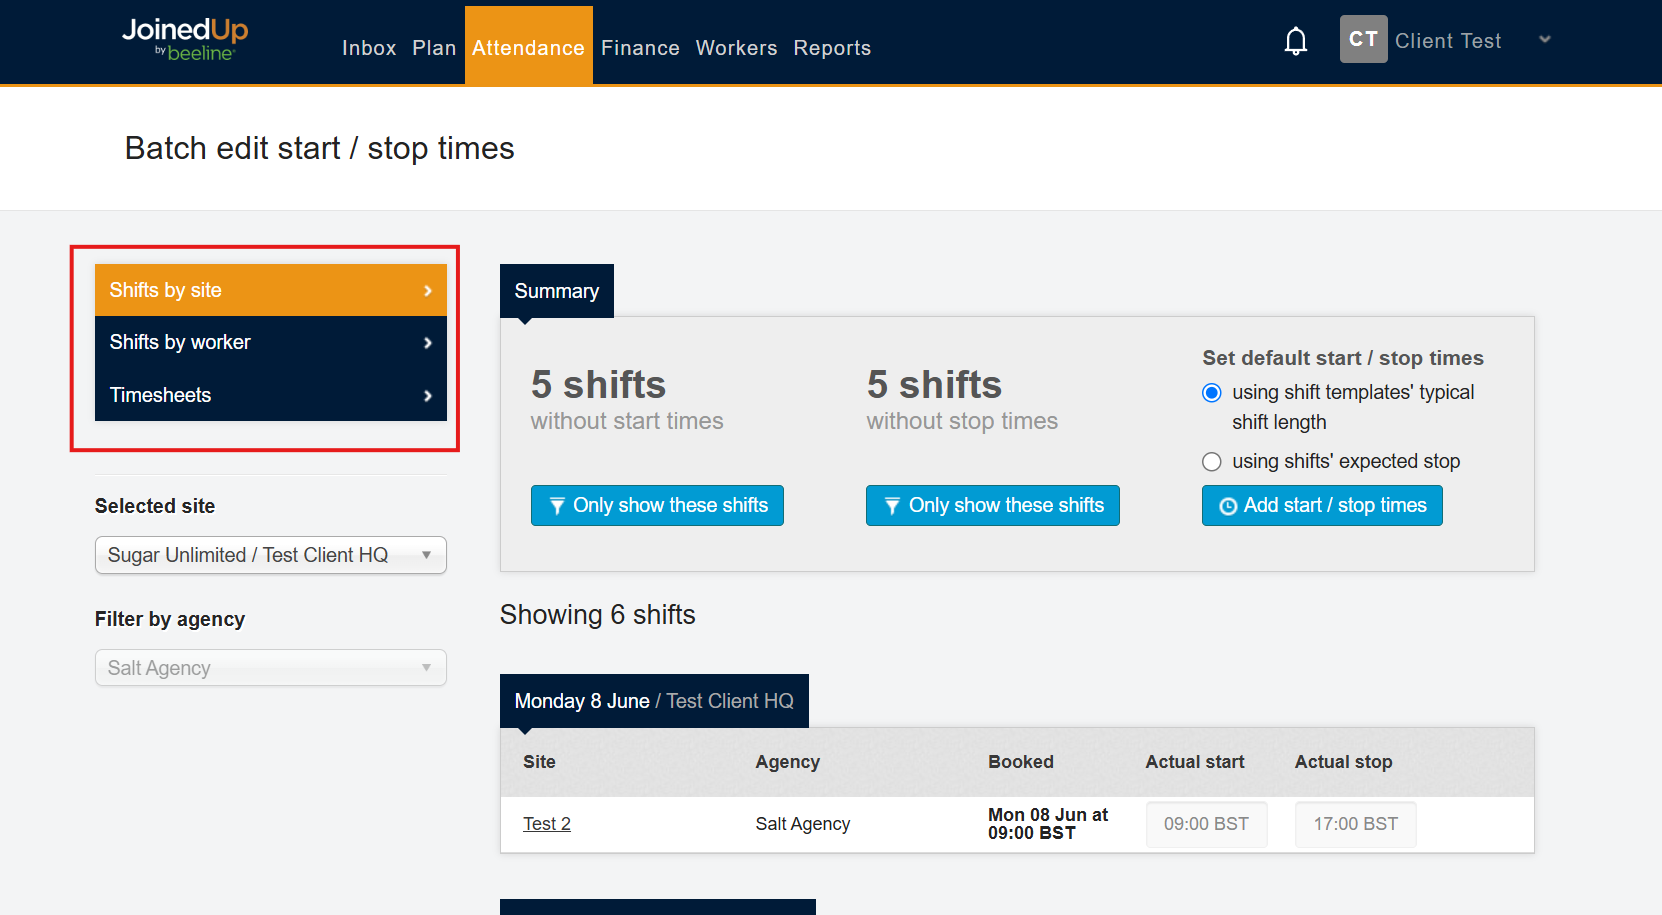Screen dimensions: 1662x915
Task: Go to the Plan section
Action: tap(434, 48)
